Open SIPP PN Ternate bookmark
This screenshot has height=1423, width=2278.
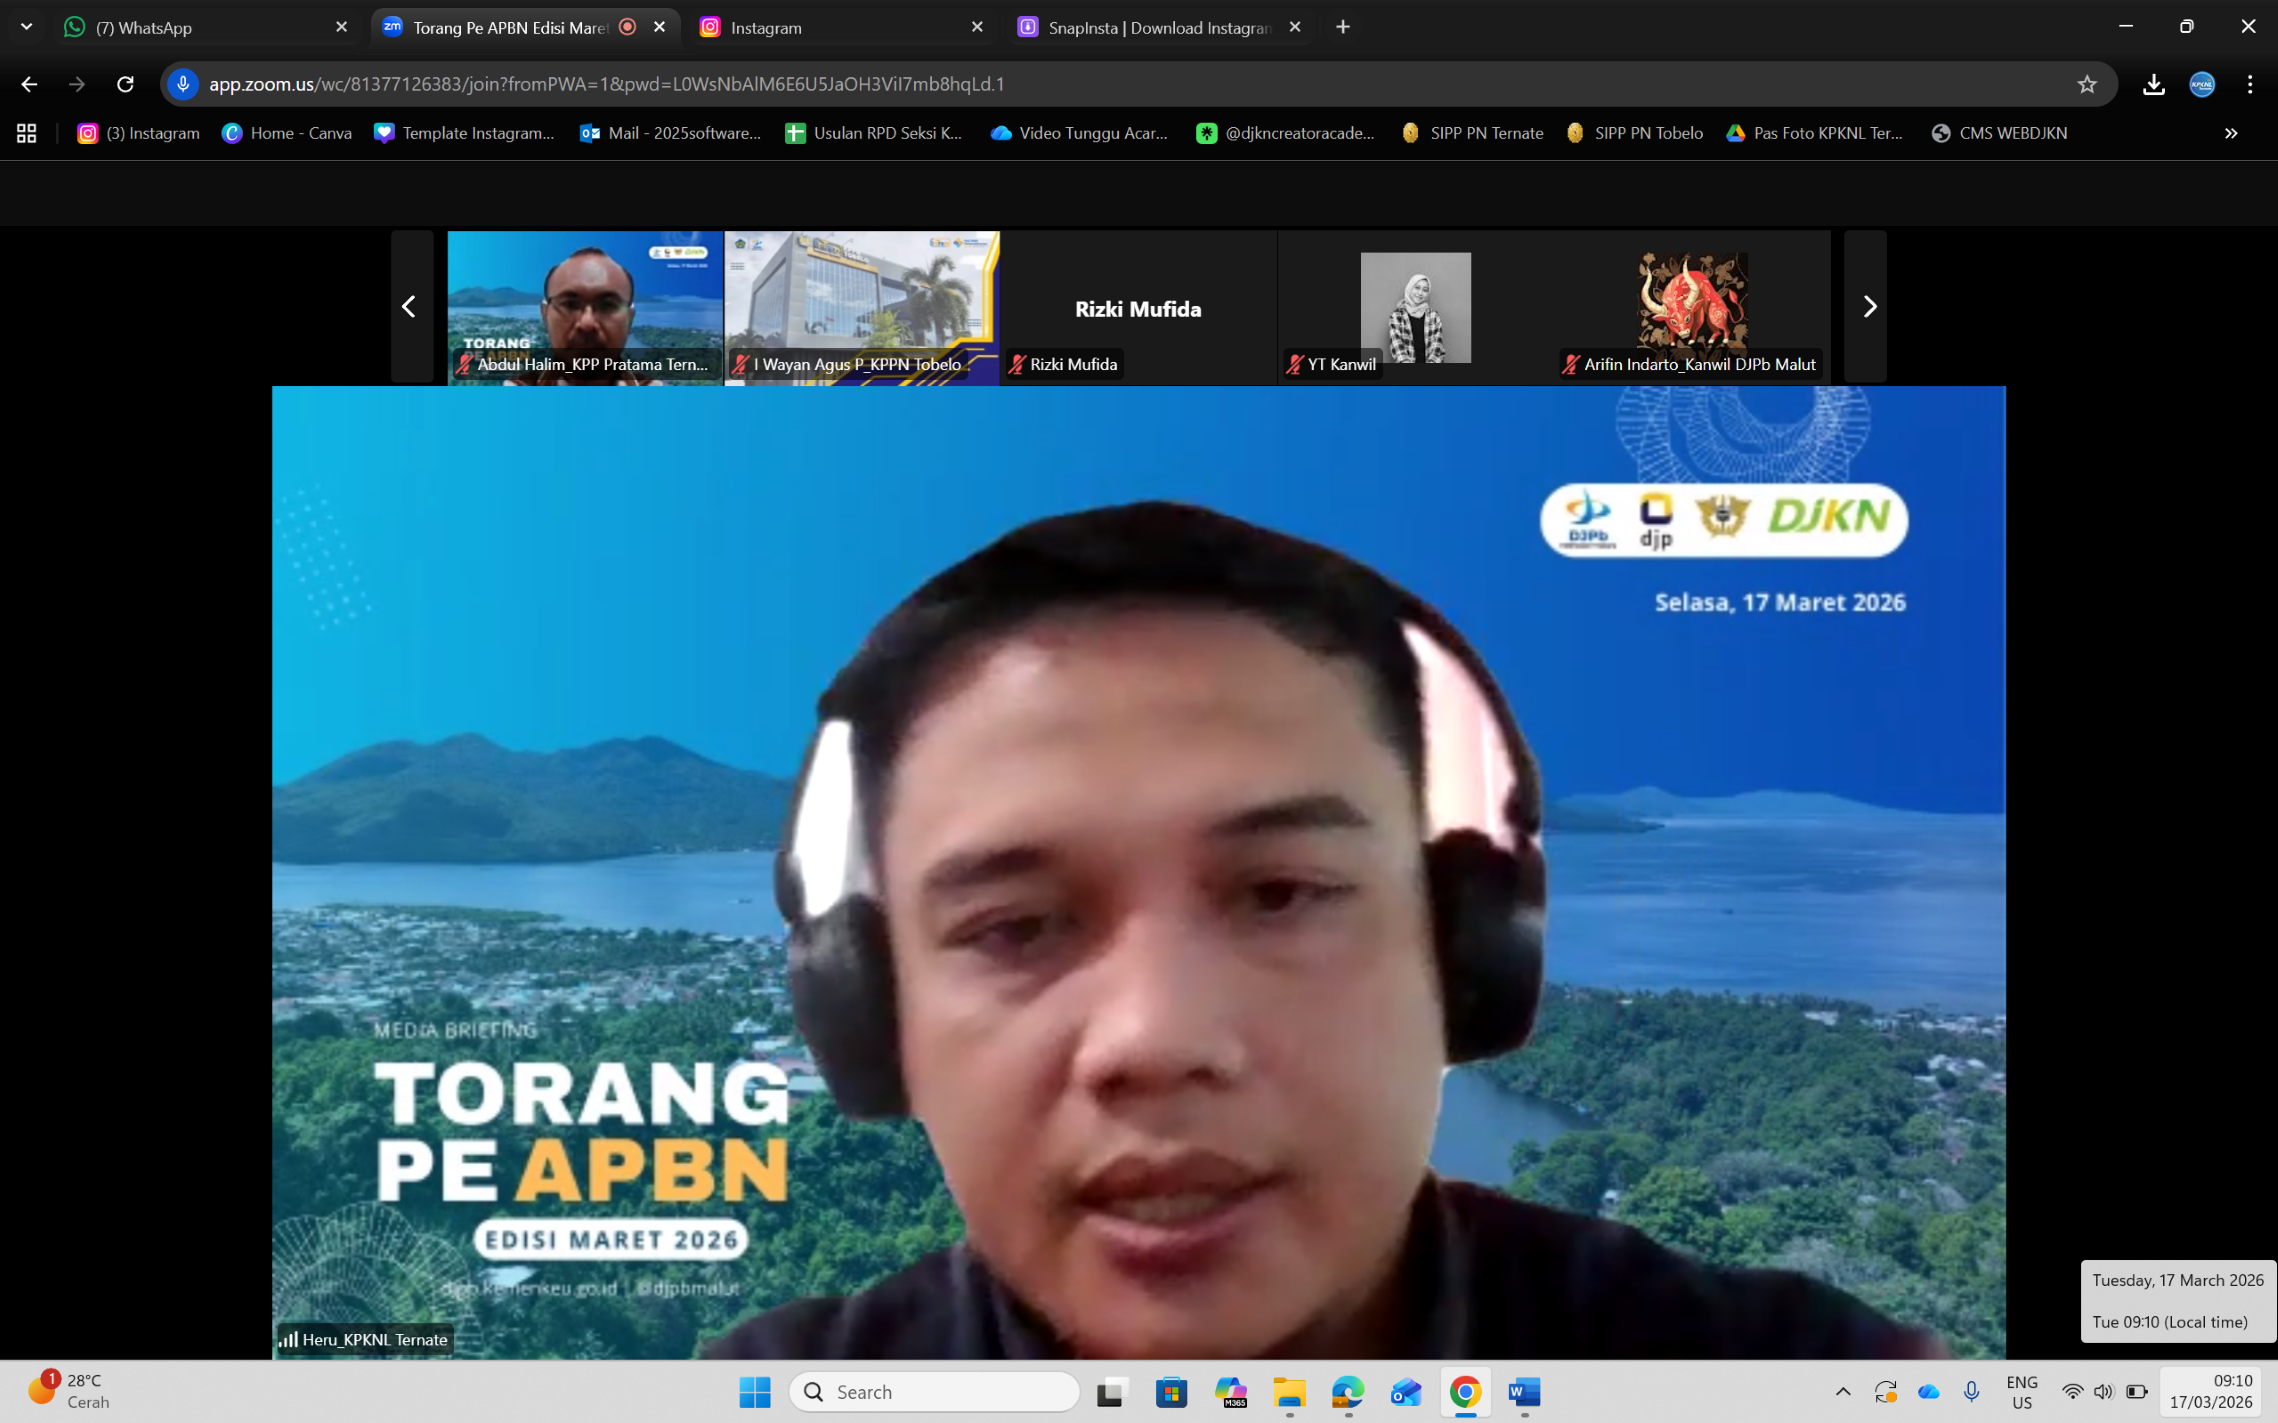(x=1472, y=133)
